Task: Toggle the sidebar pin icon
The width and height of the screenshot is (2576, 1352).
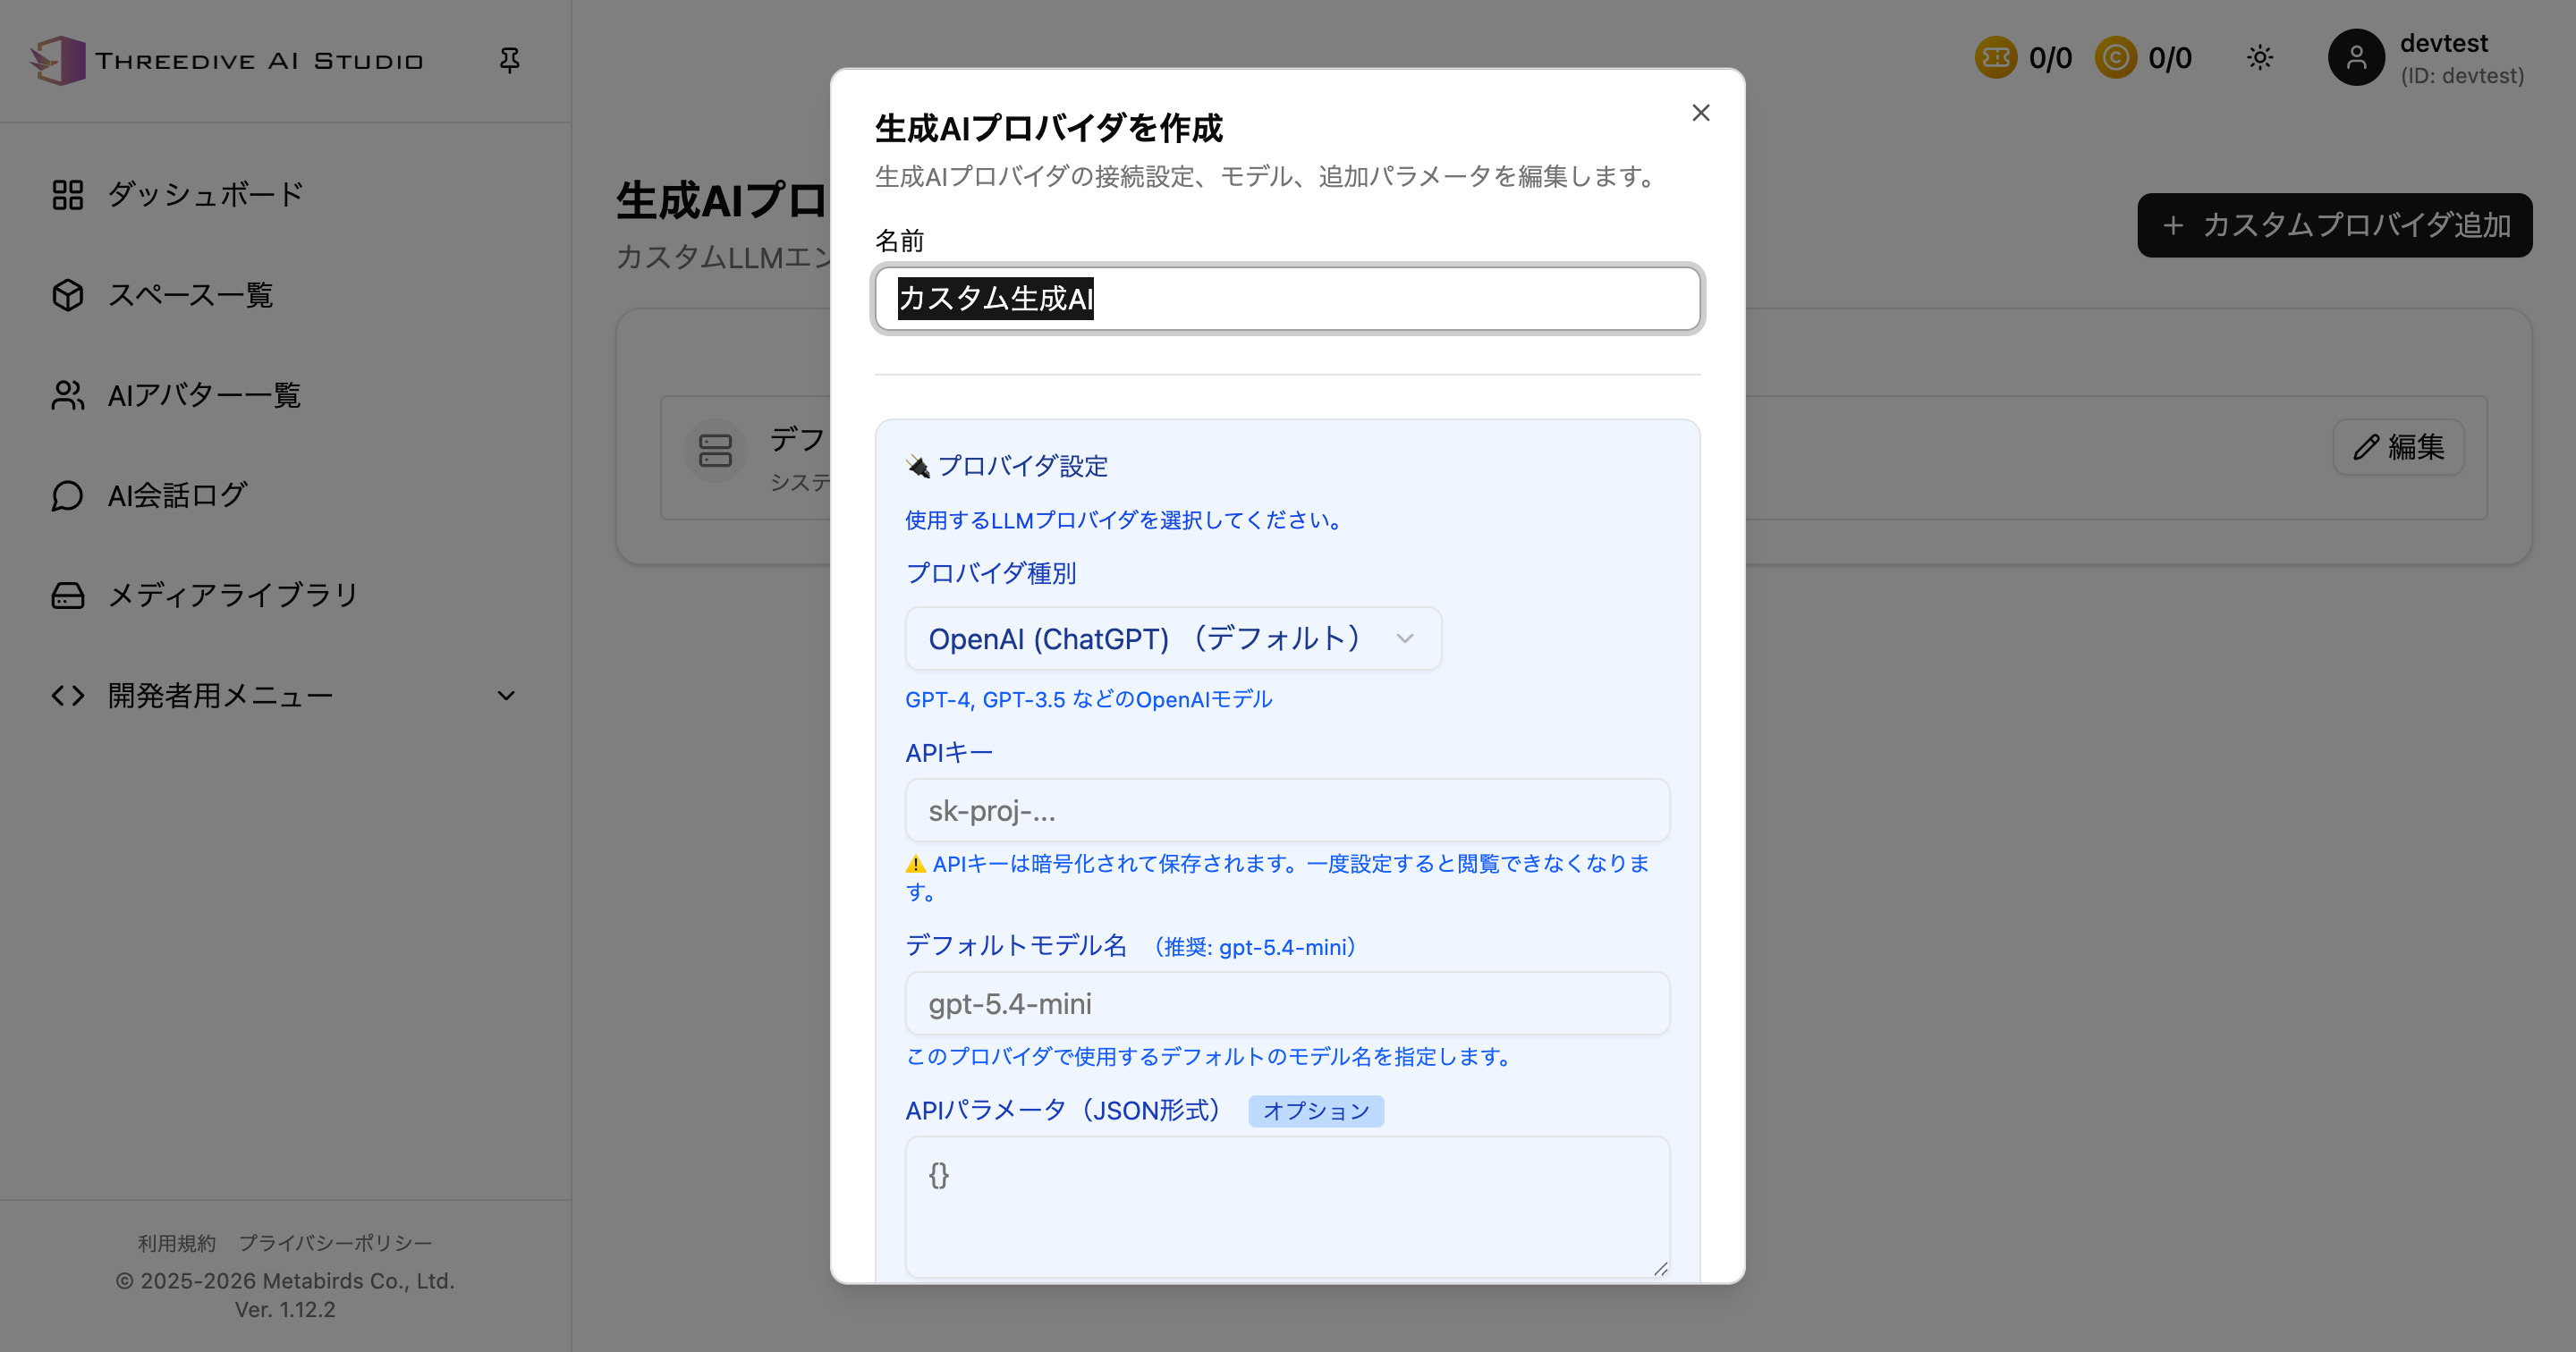Action: (509, 61)
